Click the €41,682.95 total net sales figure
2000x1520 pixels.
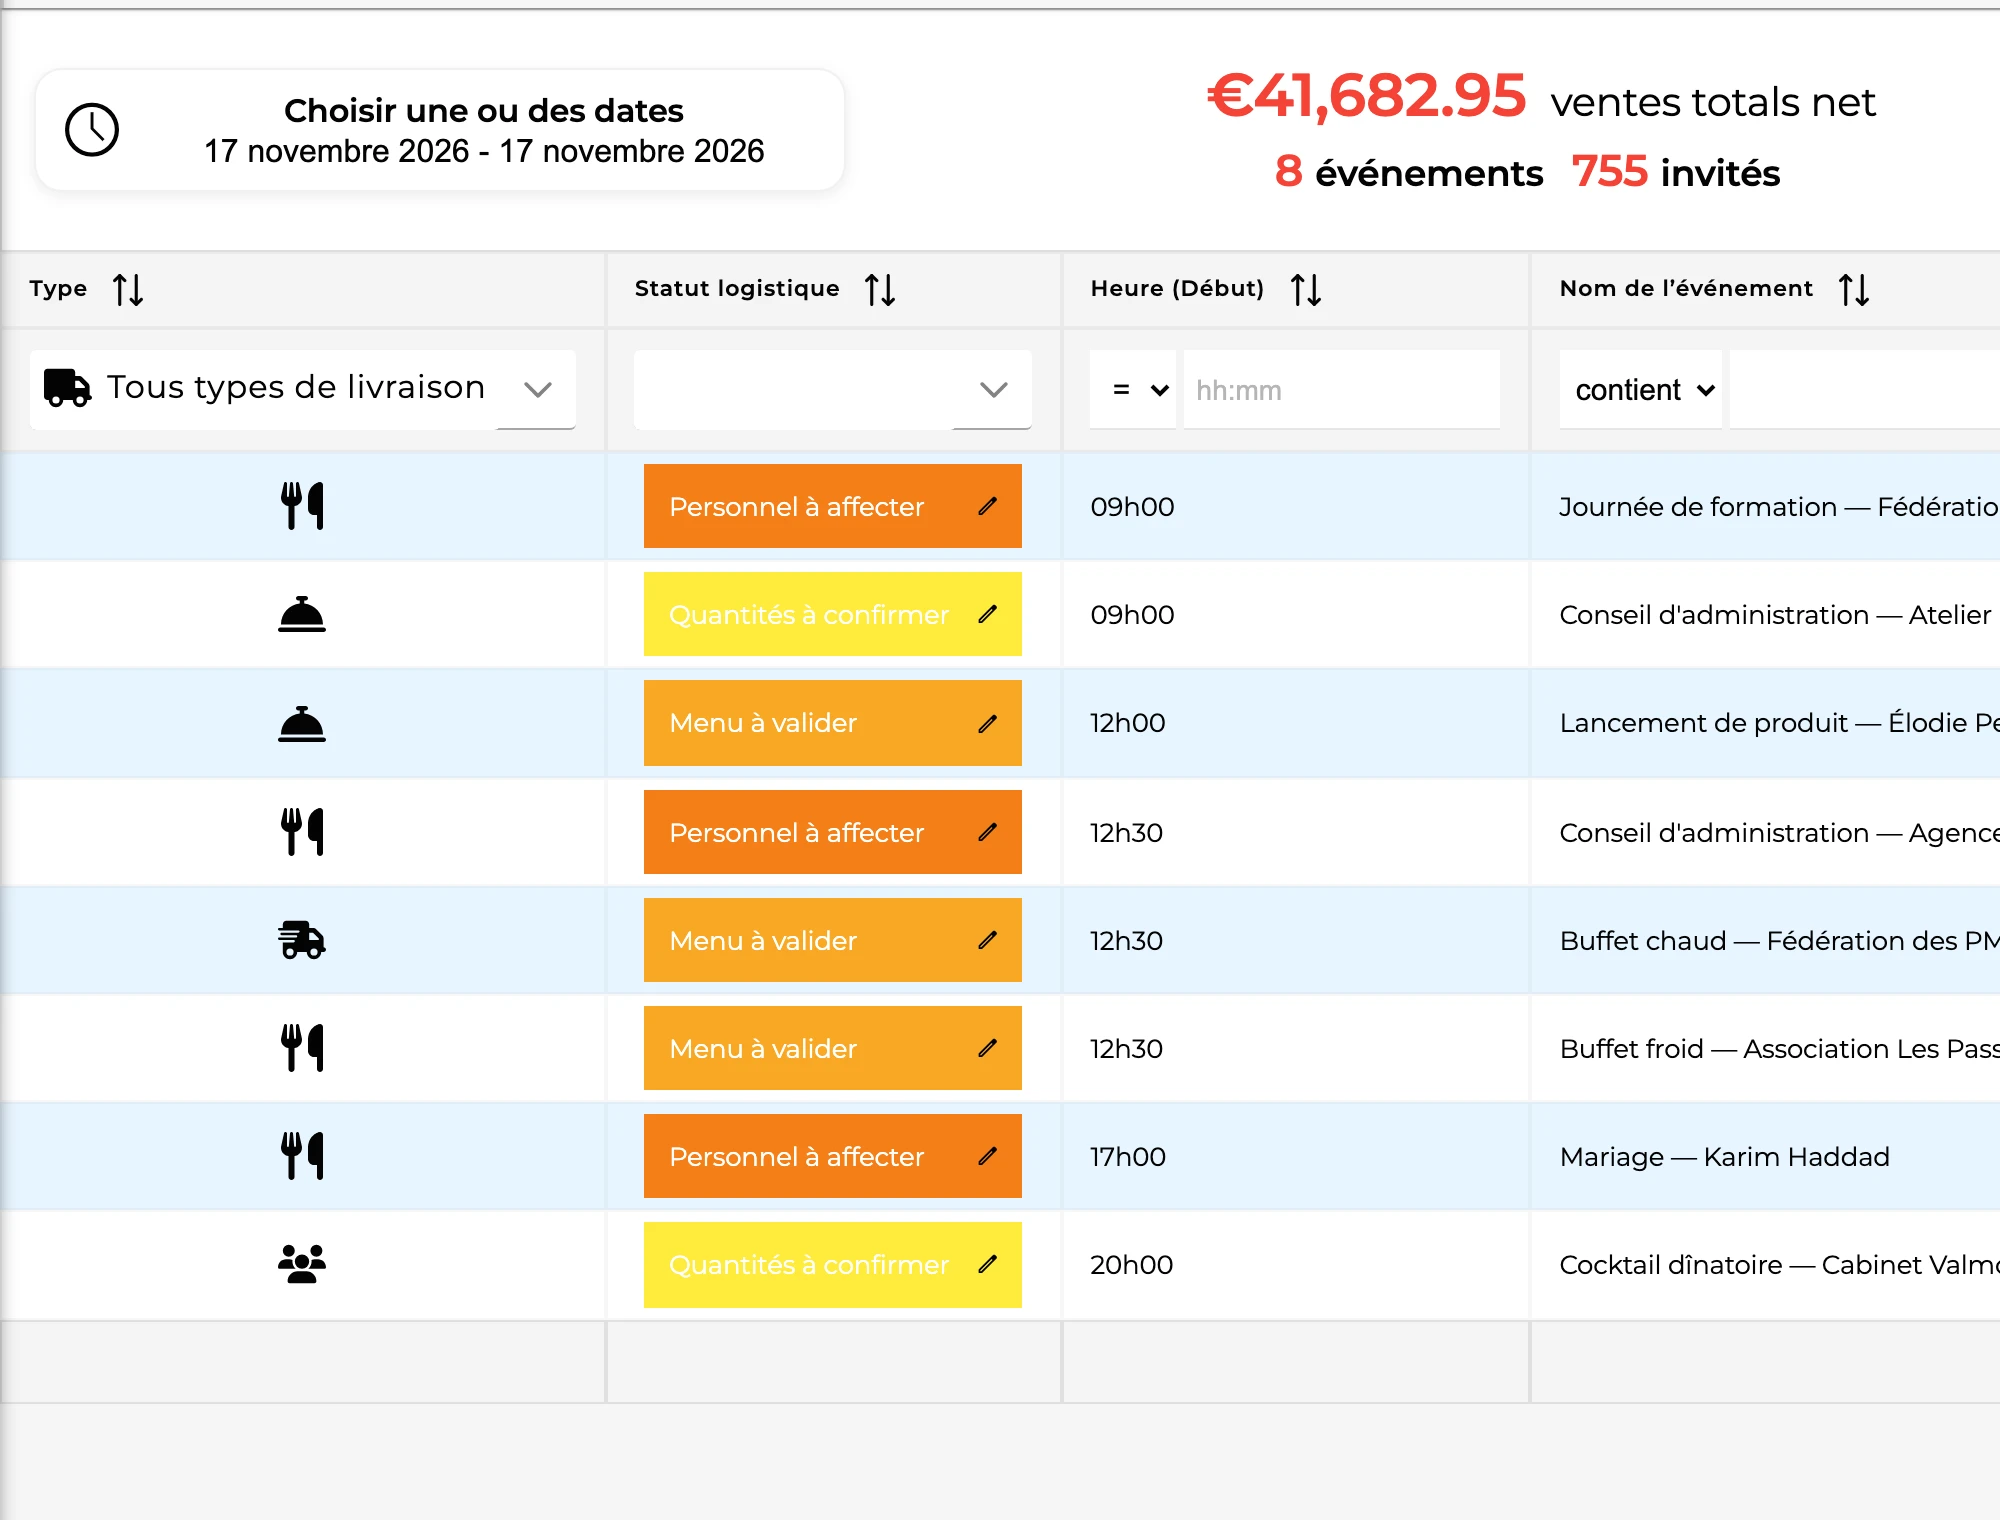click(x=1367, y=97)
